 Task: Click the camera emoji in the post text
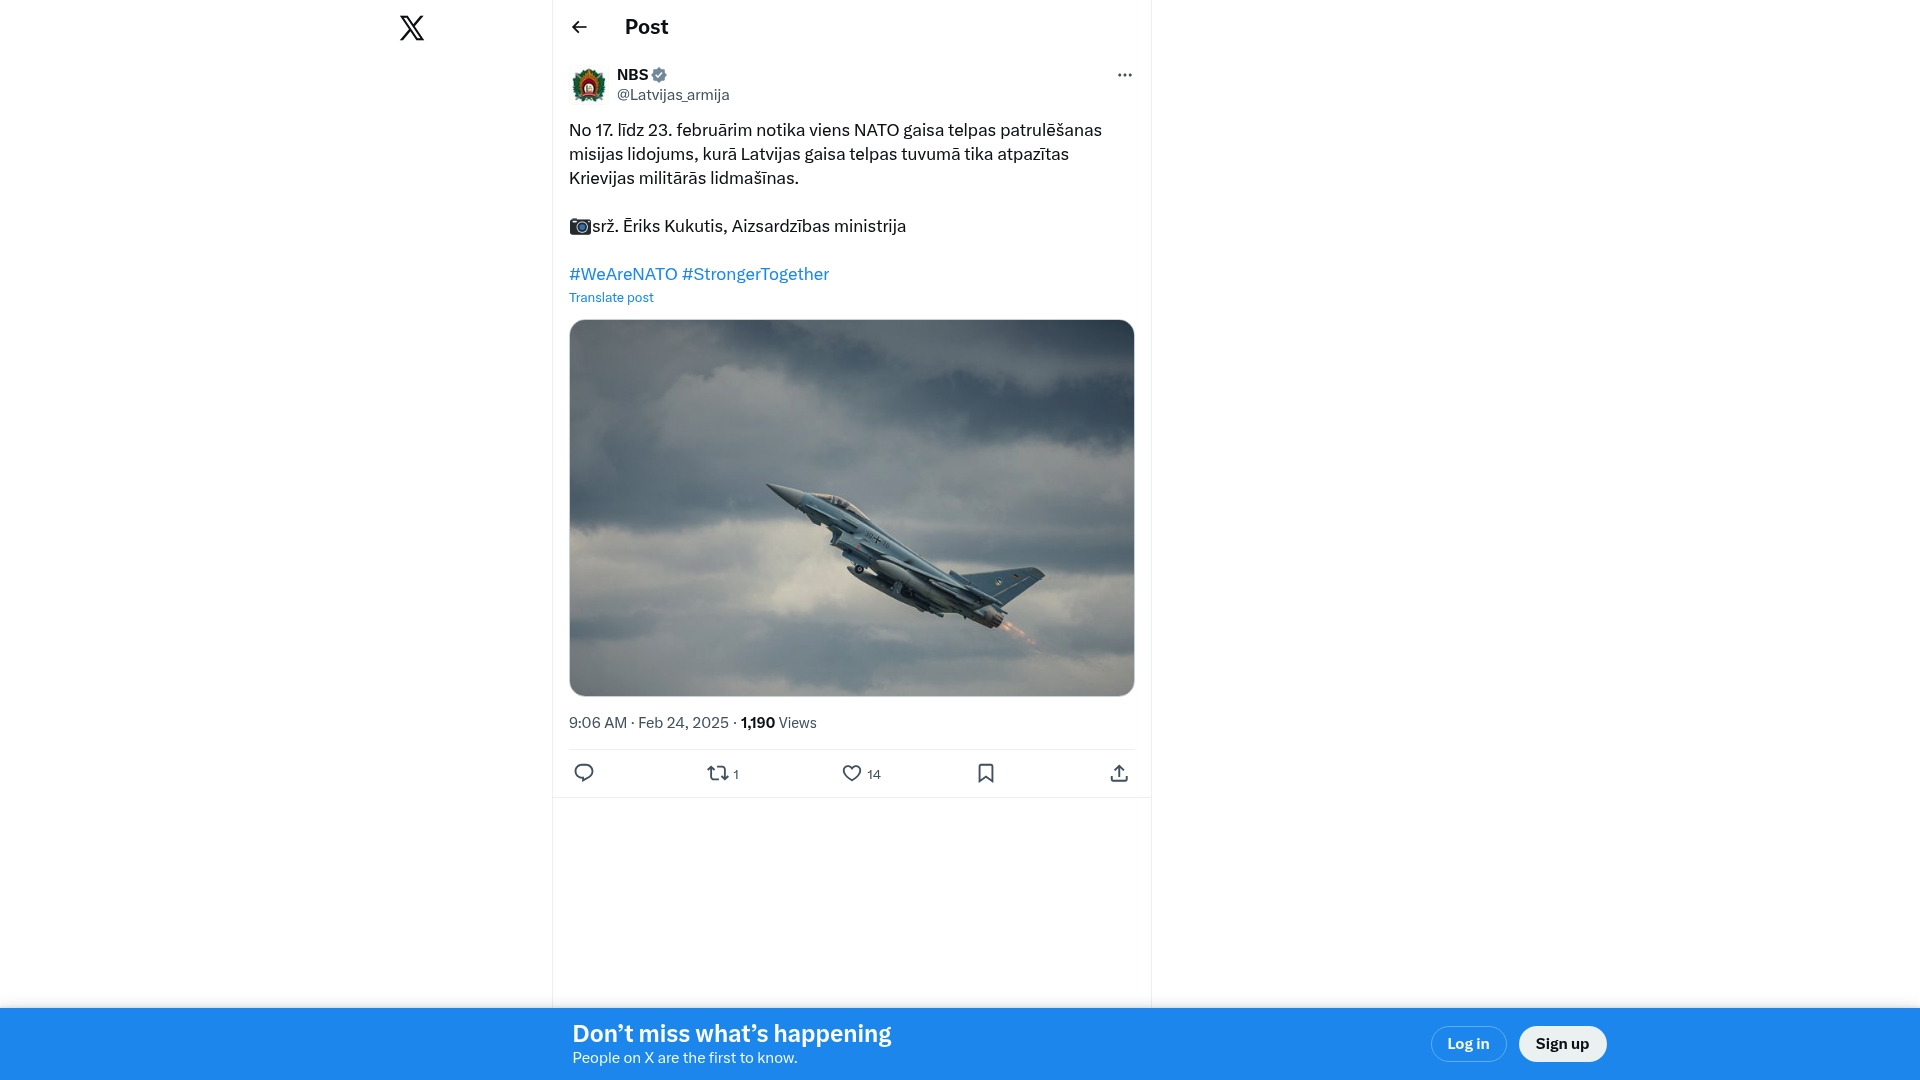(x=580, y=227)
